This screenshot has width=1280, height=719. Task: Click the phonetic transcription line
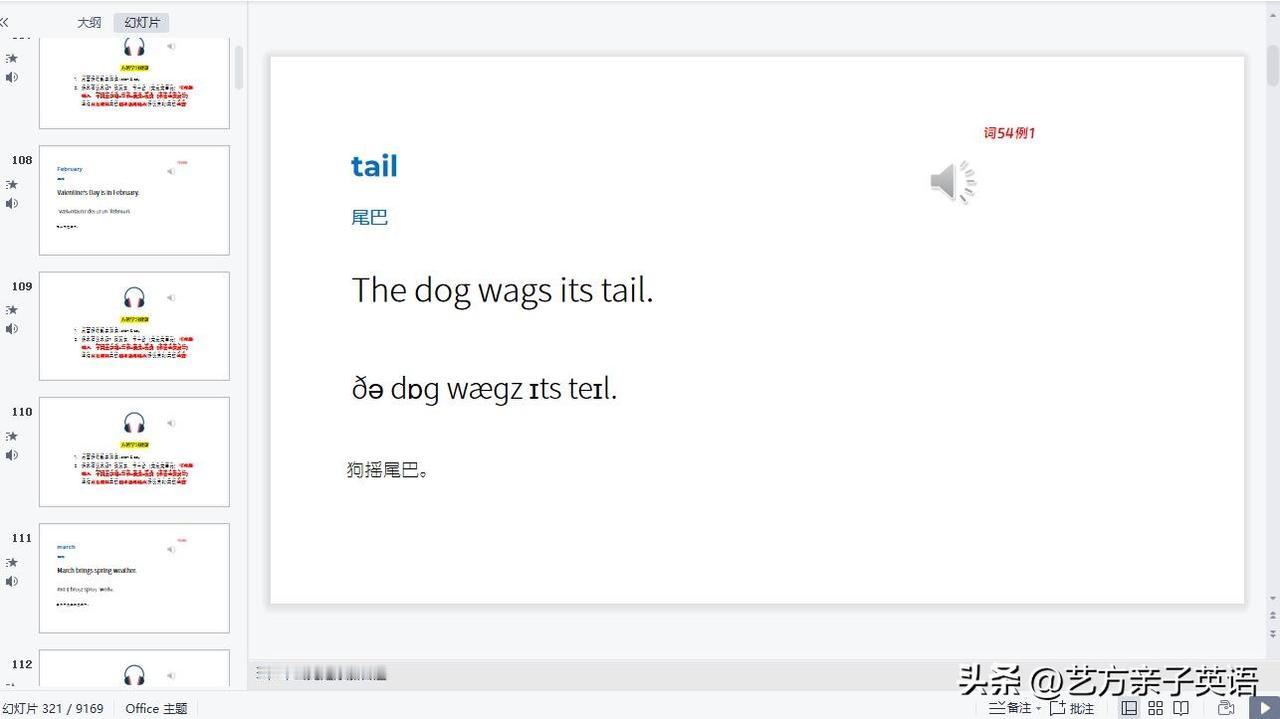click(484, 389)
